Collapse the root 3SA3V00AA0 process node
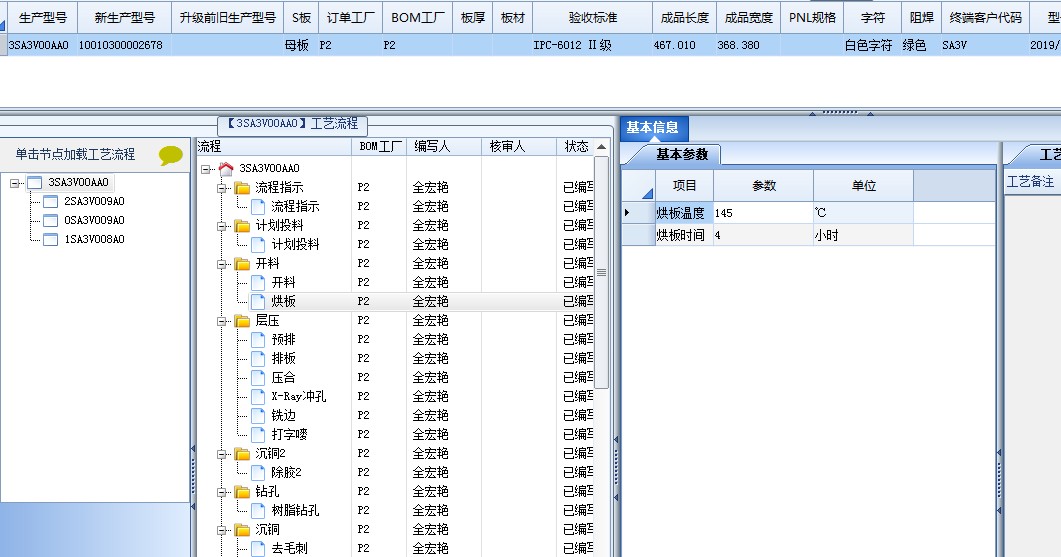 pos(206,169)
